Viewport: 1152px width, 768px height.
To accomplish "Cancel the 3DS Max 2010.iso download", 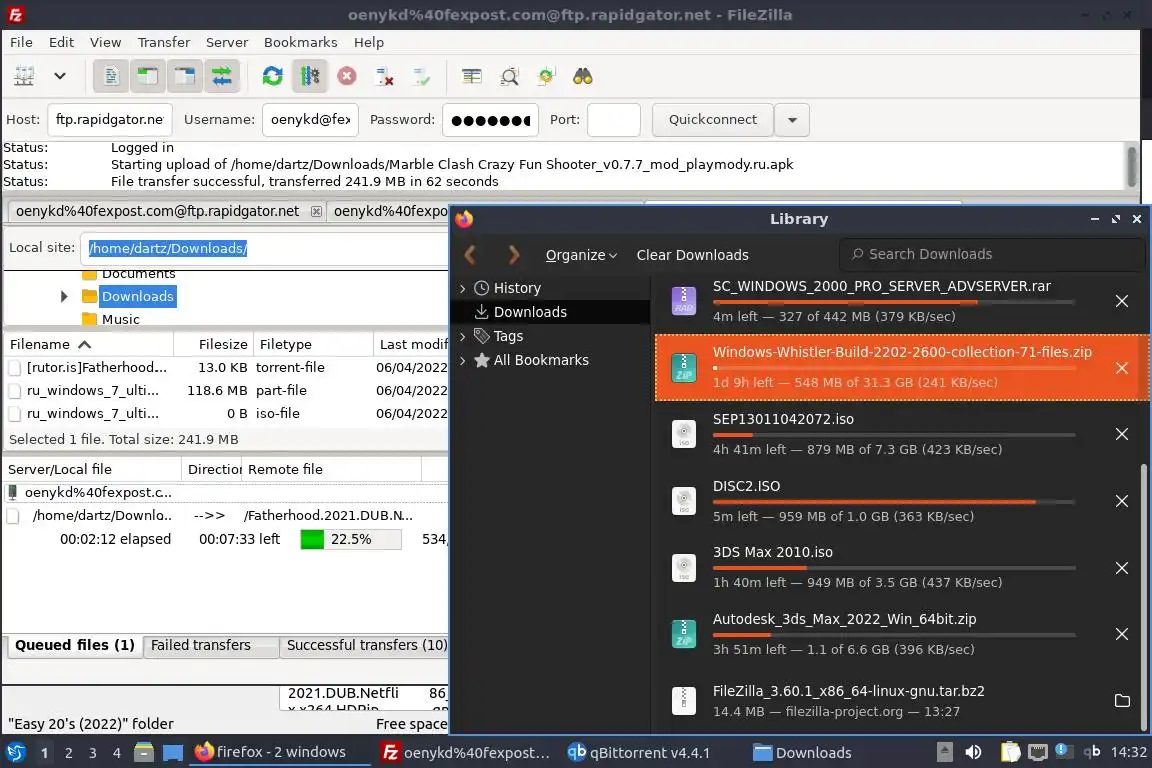I will click(1122, 568).
